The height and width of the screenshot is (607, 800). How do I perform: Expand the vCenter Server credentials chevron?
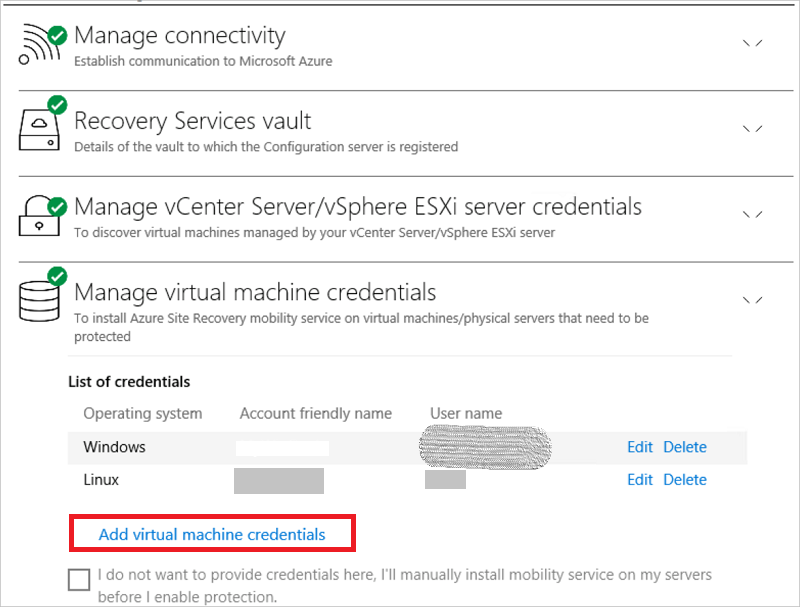753,215
